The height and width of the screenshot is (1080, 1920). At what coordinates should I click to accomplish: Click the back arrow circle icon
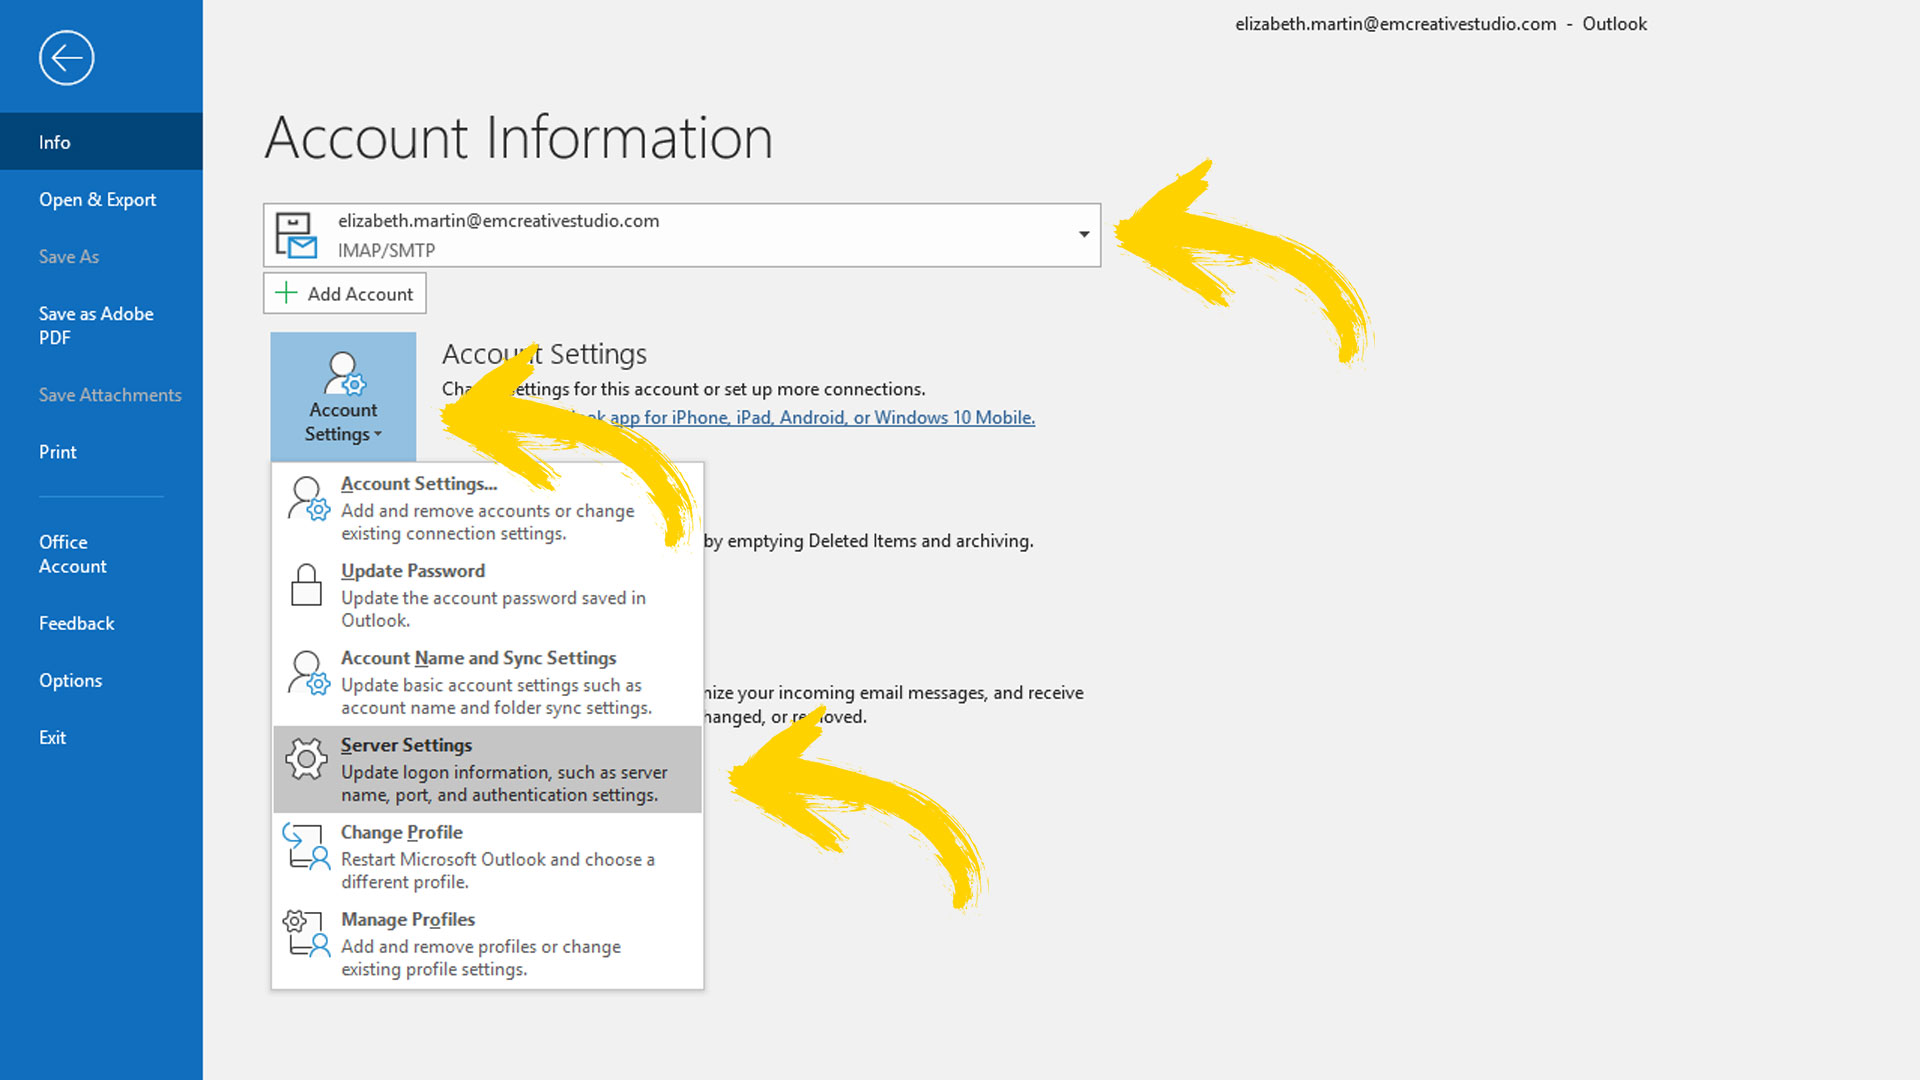pyautogui.click(x=67, y=58)
